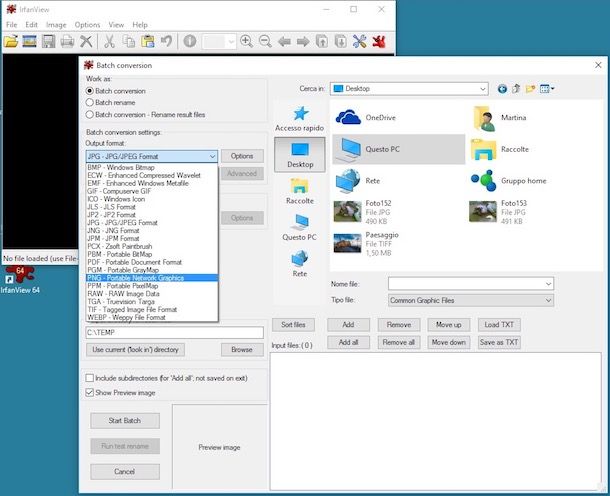Open the File menu in IrfanView
The width and height of the screenshot is (610, 496).
(x=12, y=25)
